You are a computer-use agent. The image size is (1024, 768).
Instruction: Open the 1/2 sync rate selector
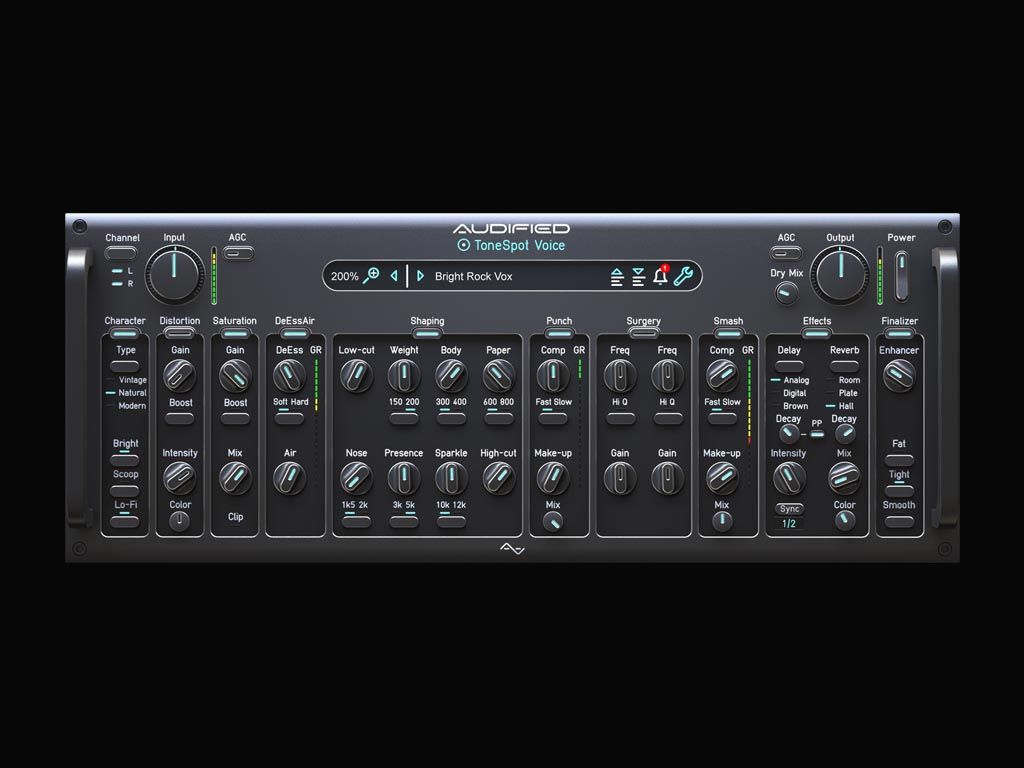pos(789,524)
